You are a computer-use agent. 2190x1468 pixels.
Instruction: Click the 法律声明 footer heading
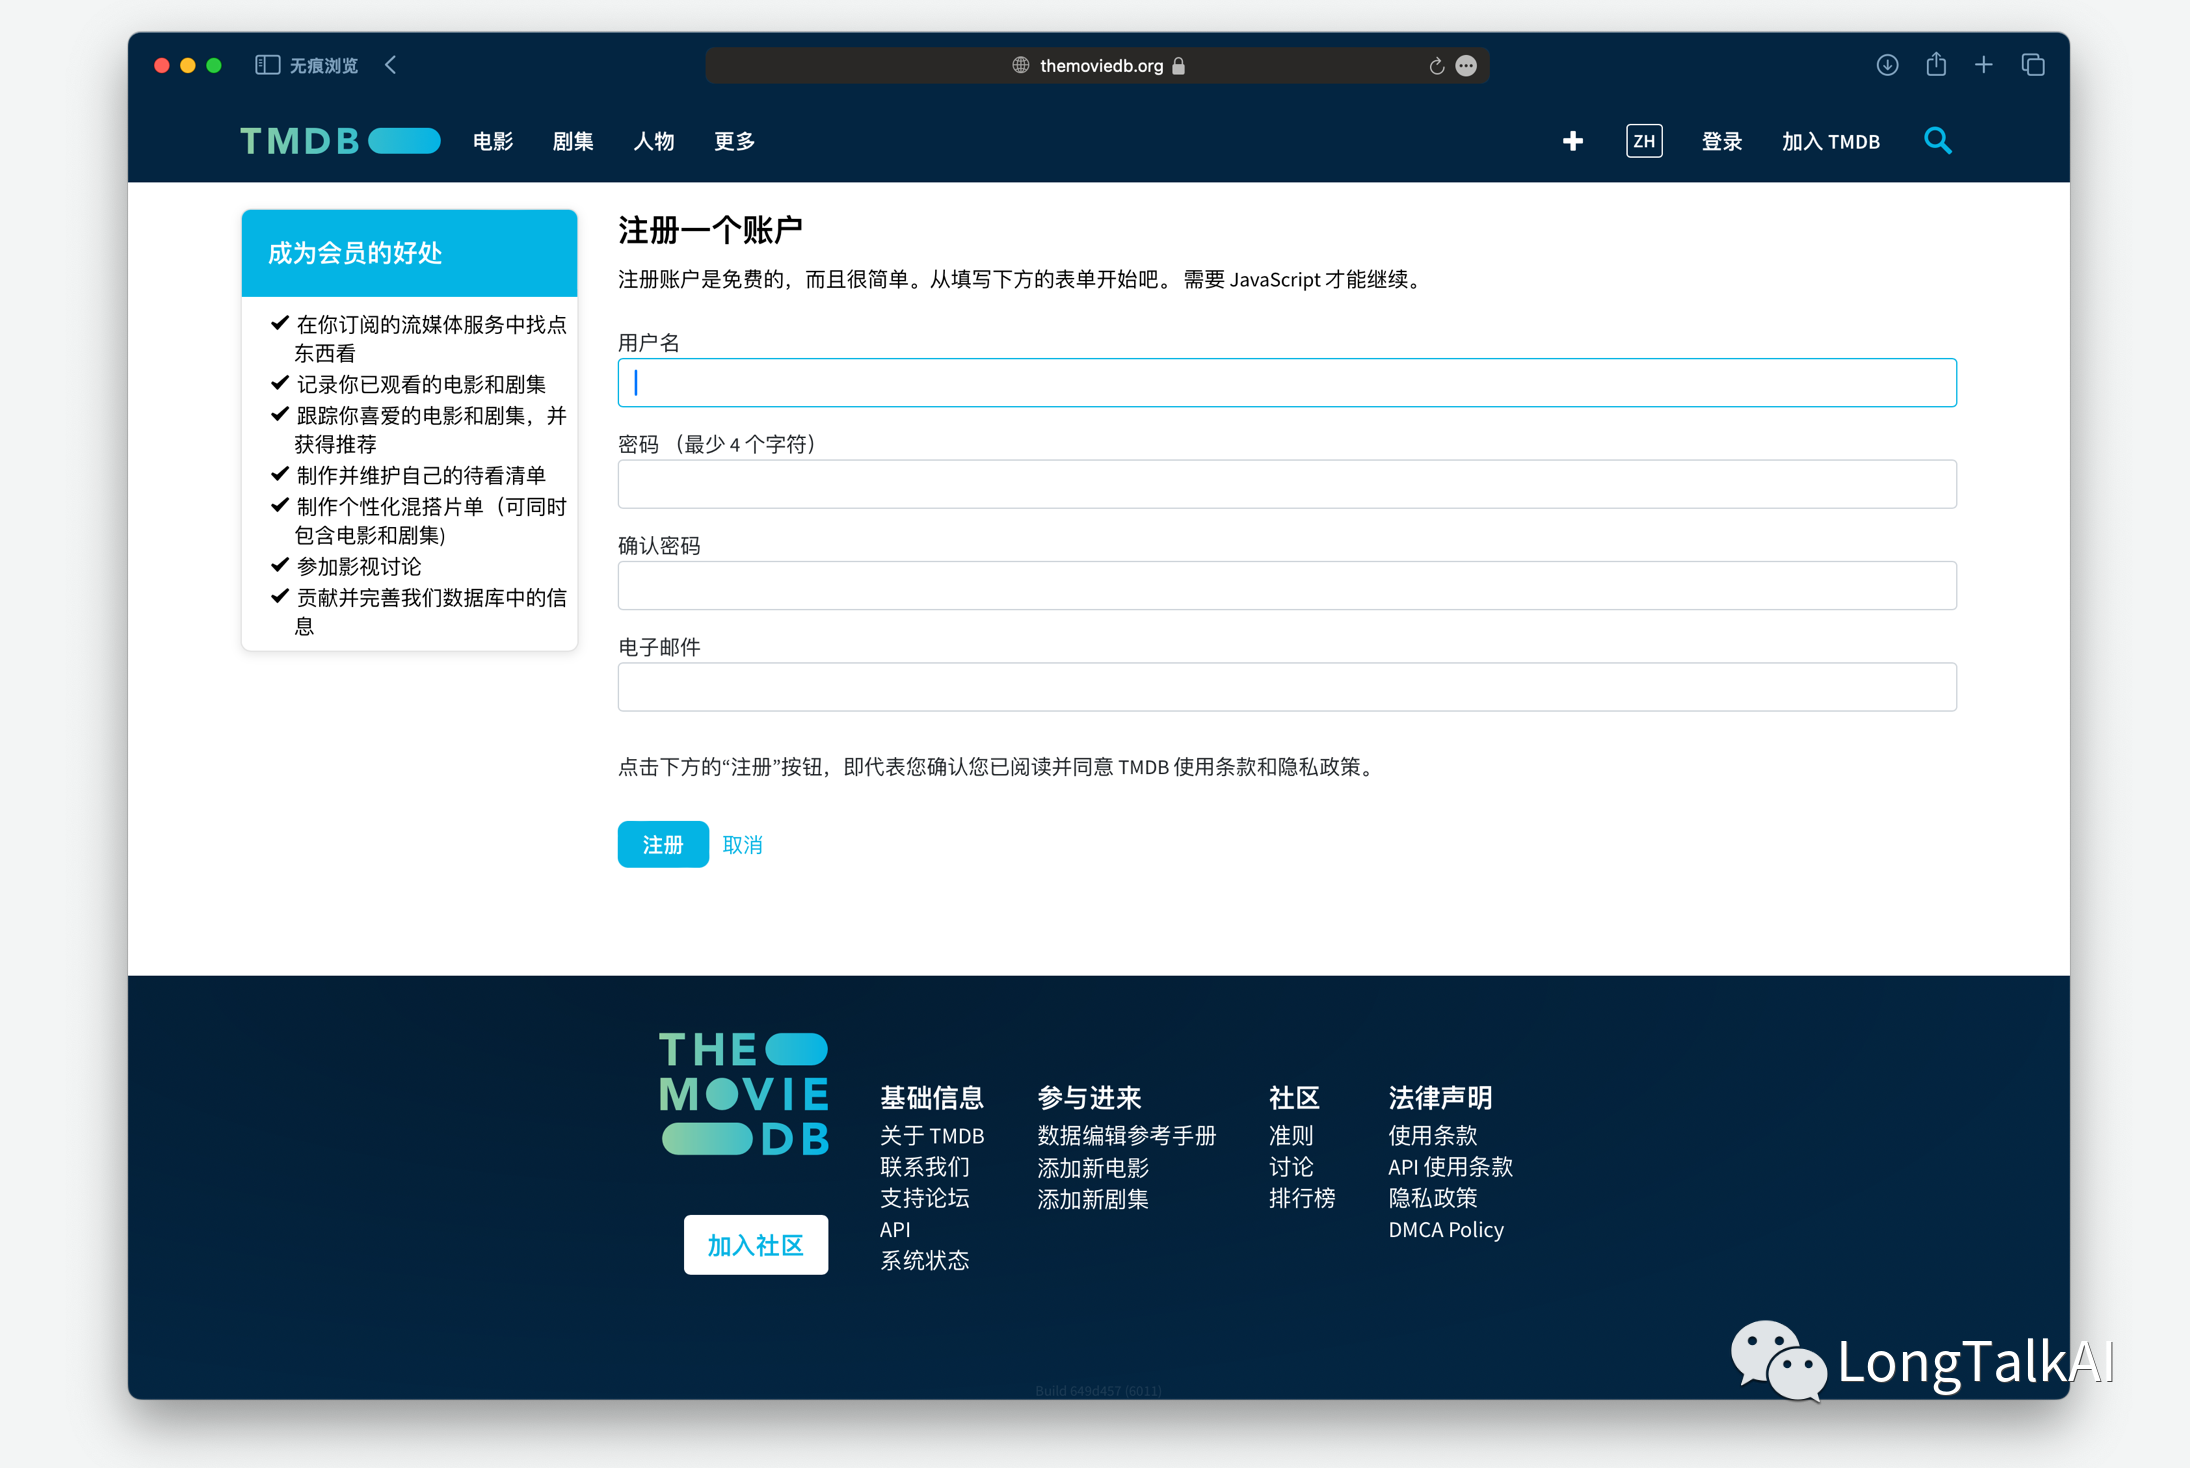point(1440,1098)
